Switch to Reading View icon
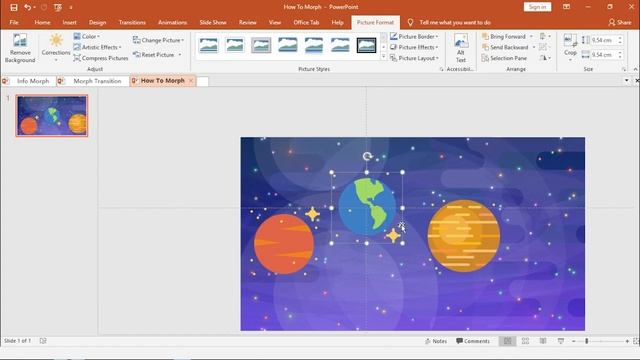 pyautogui.click(x=543, y=341)
